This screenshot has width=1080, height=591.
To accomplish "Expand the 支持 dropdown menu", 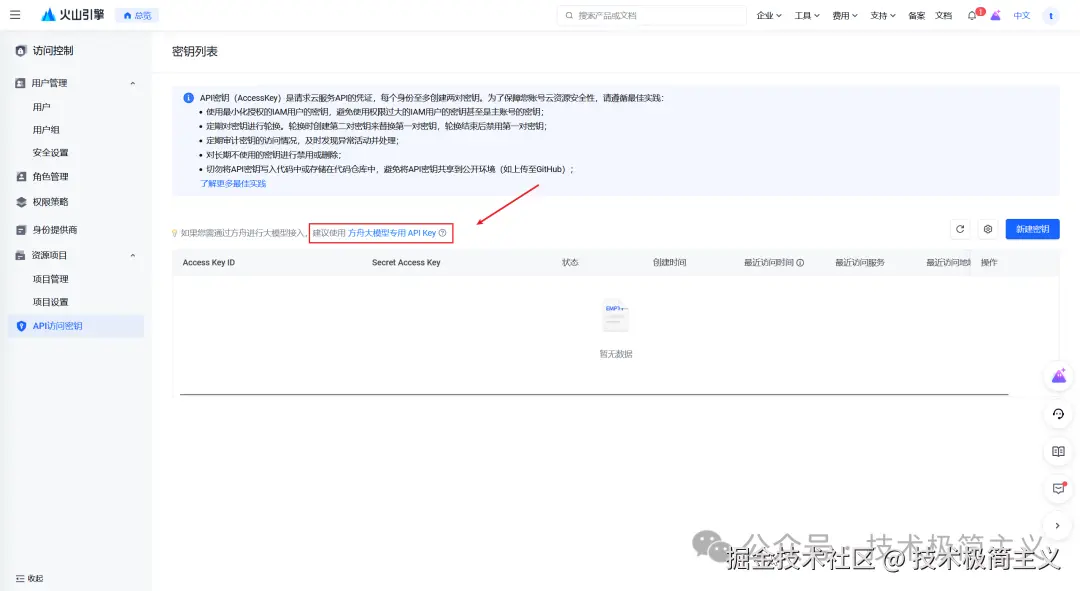I will pos(882,15).
